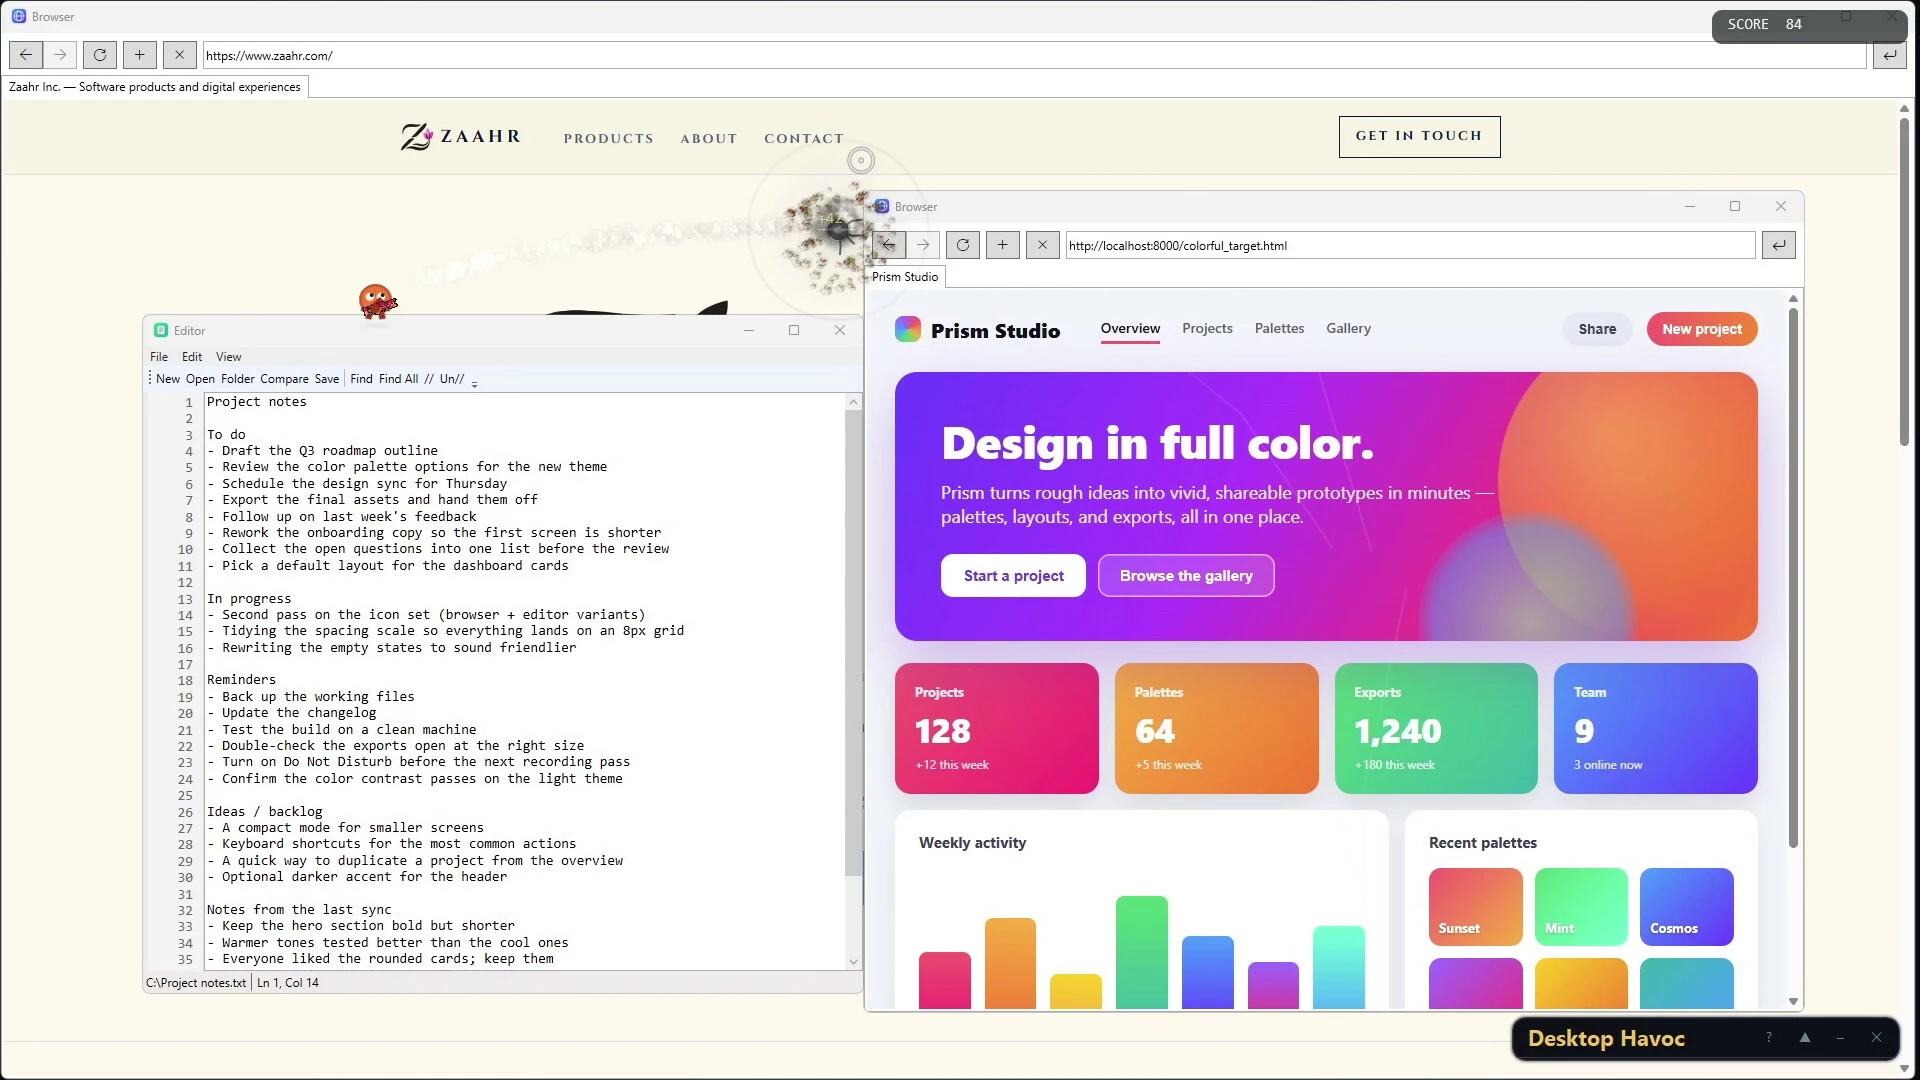Switch to the Palettes tab in Prism Studio
This screenshot has width=1920, height=1080.
[x=1279, y=328]
